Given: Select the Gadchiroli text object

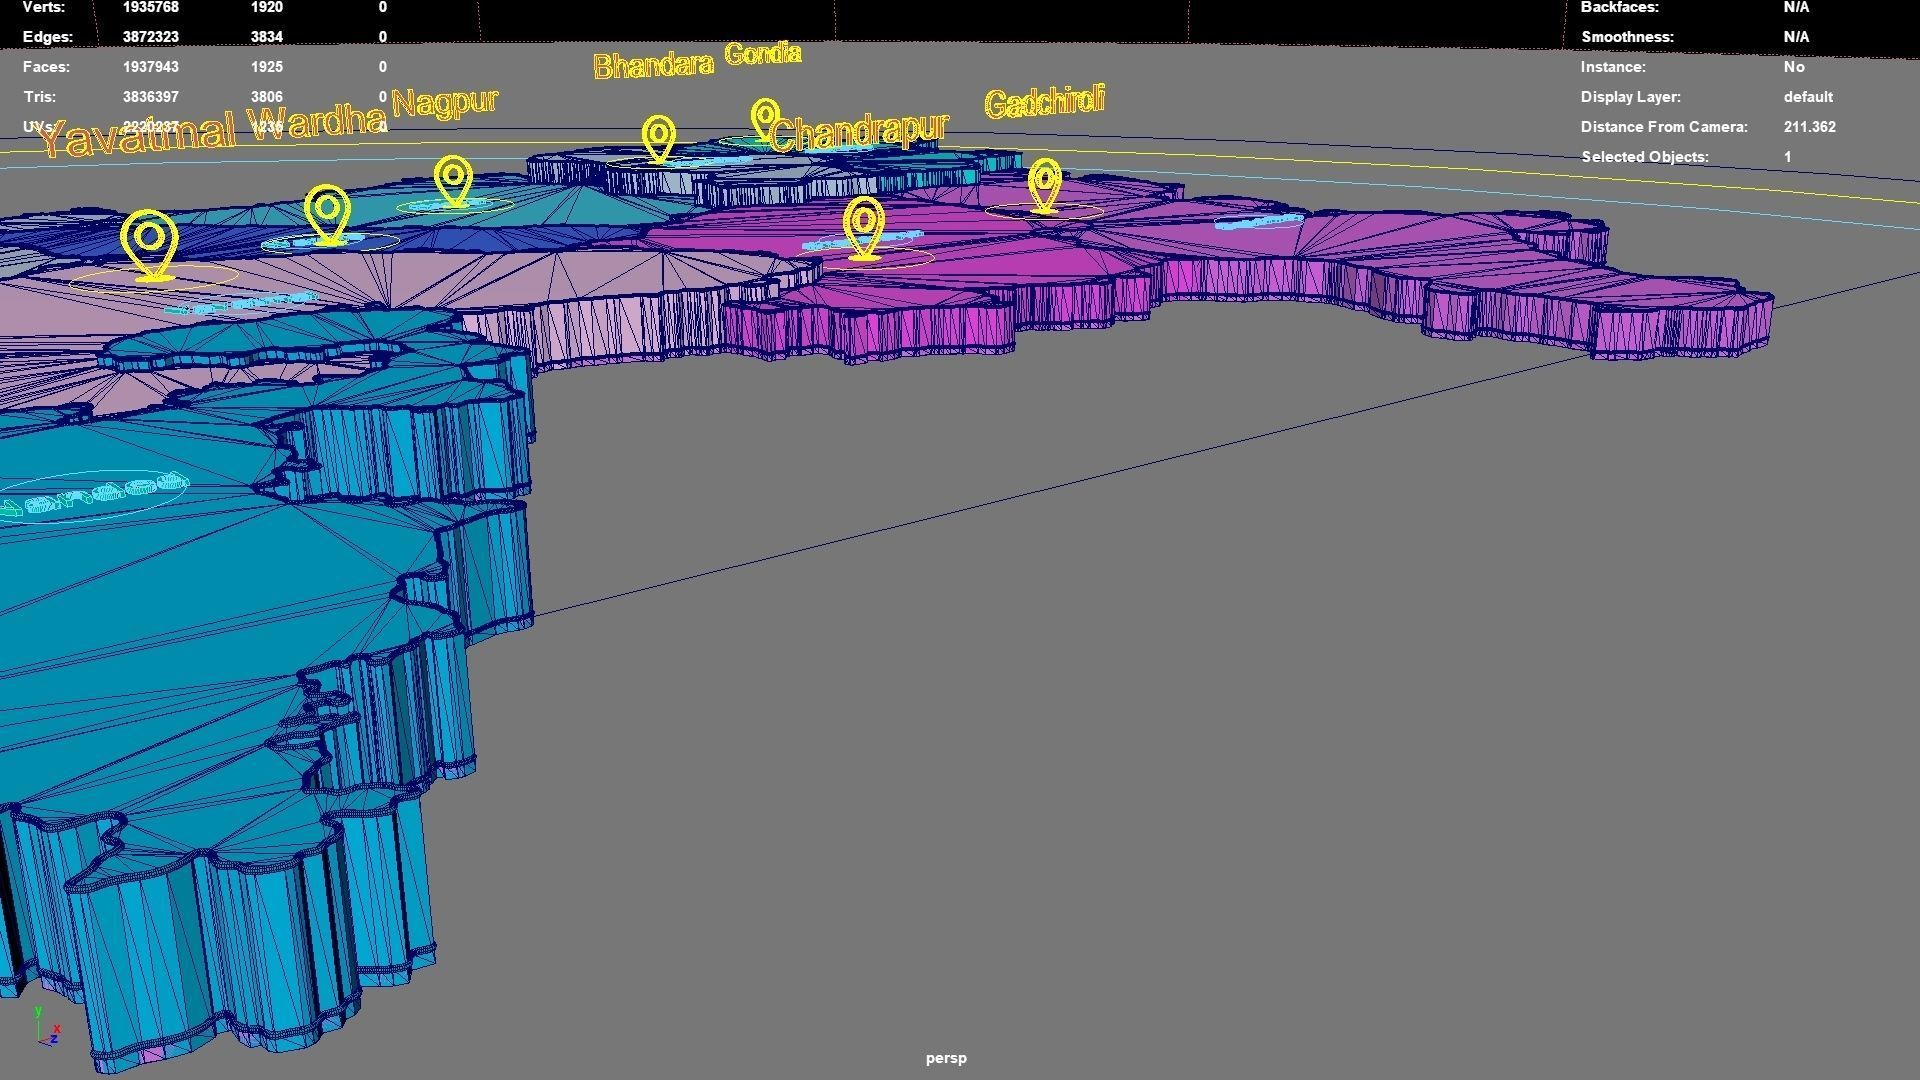Looking at the screenshot, I should [1044, 101].
